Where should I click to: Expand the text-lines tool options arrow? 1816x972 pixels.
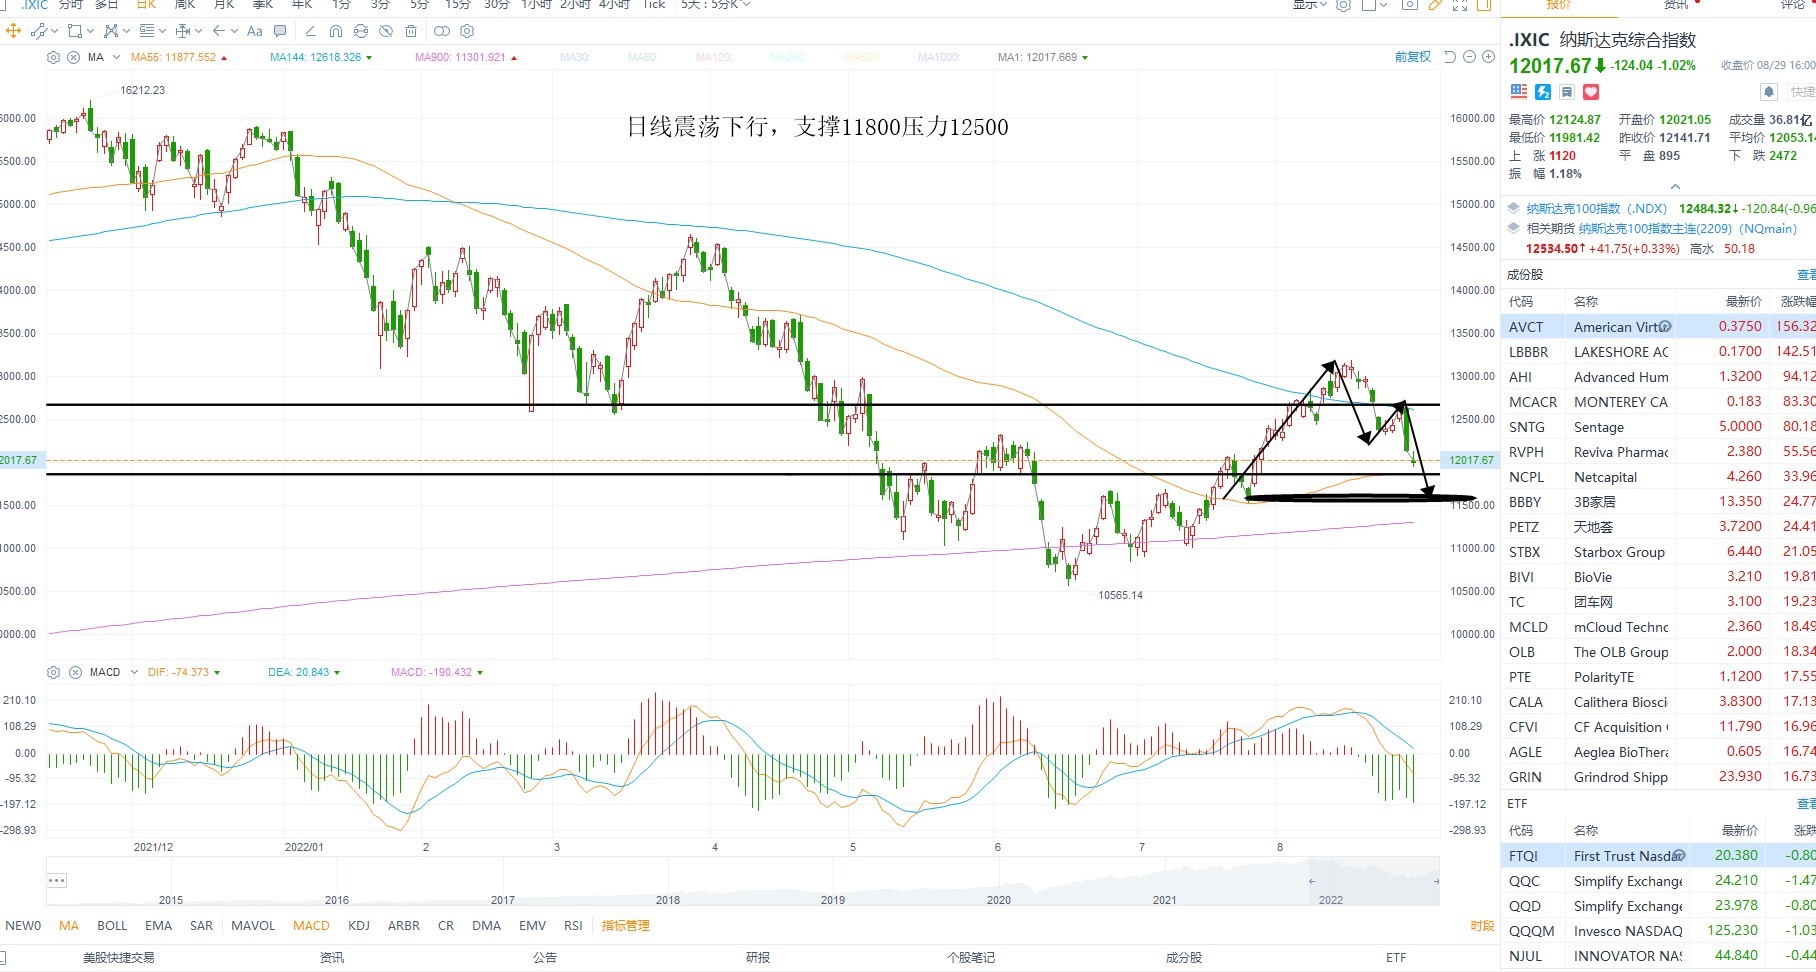click(163, 31)
